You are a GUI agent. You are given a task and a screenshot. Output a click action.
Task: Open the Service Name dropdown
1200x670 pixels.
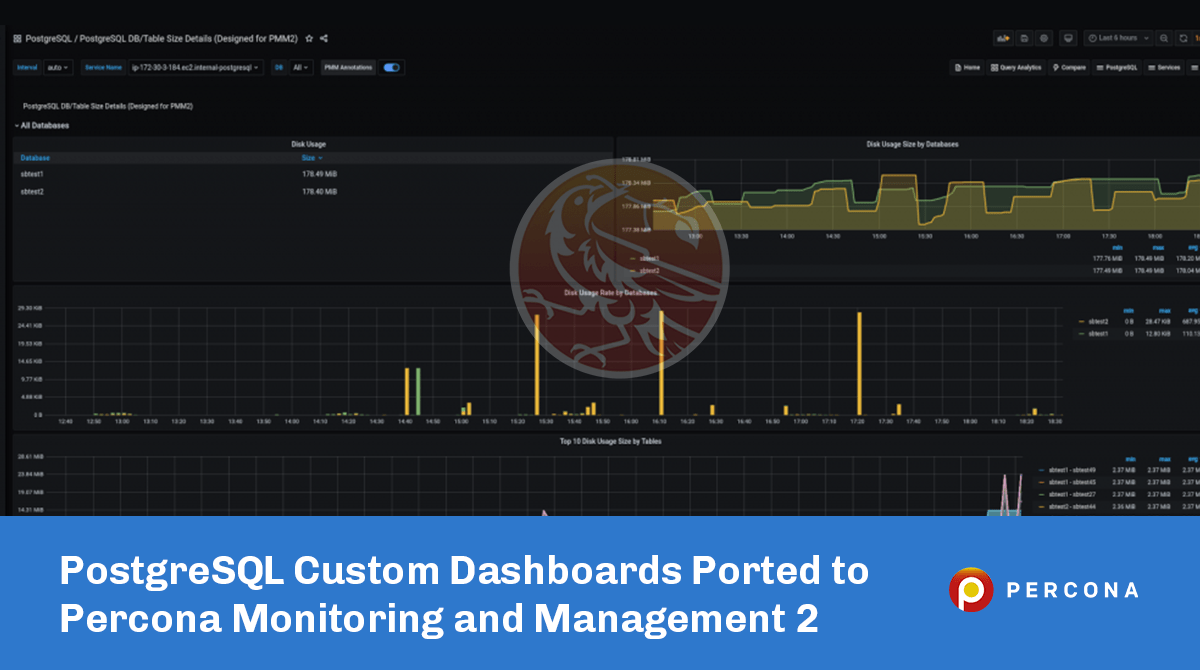[x=196, y=68]
